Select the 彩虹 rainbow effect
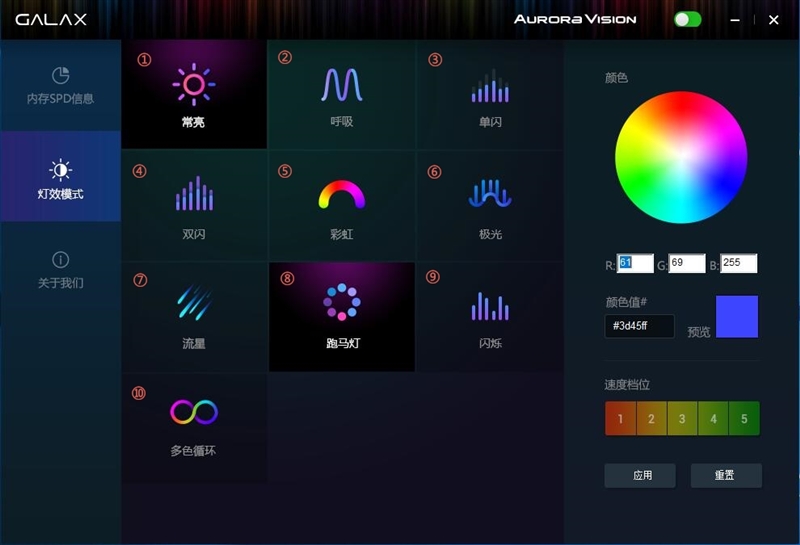800x545 pixels. point(341,205)
